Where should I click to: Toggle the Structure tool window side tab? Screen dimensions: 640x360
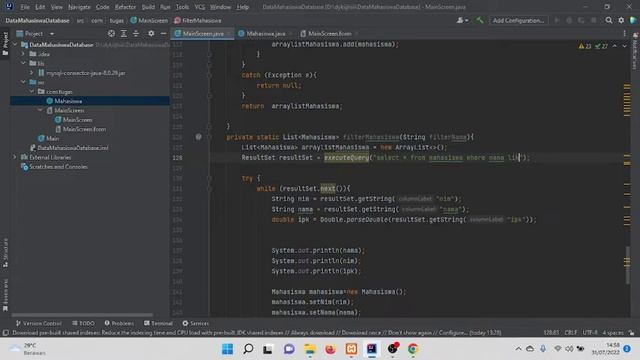[x=5, y=252]
